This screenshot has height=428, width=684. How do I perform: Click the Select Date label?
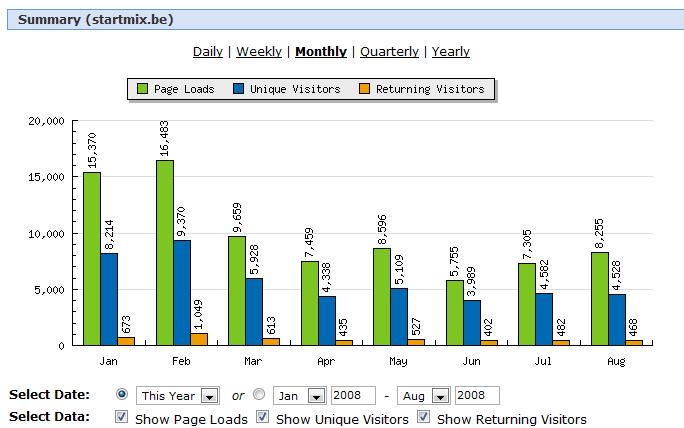49,394
